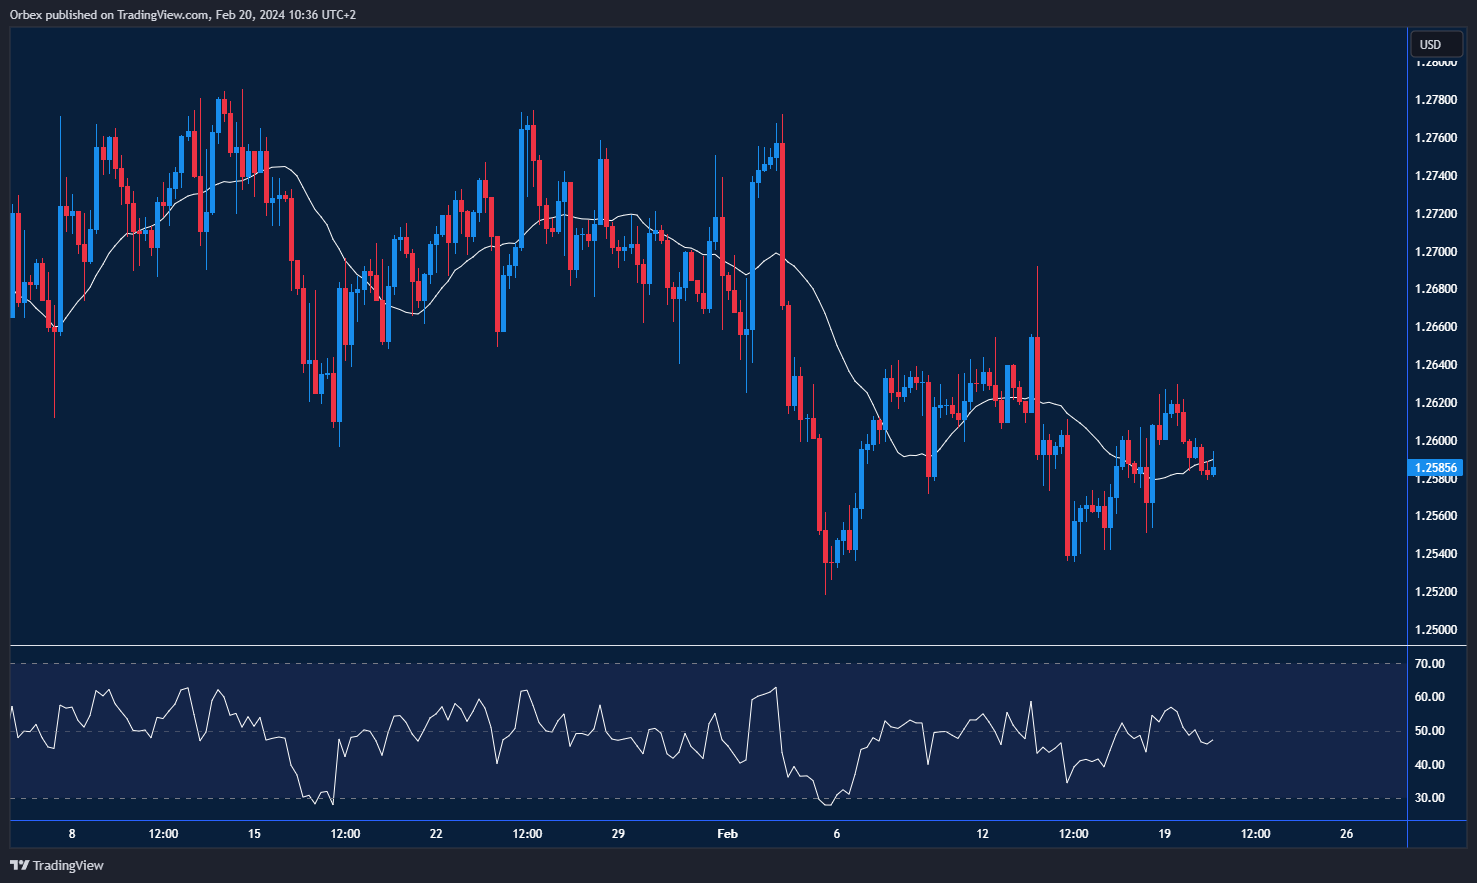Click the 29 date label on time axis
The height and width of the screenshot is (883, 1477).
point(618,834)
